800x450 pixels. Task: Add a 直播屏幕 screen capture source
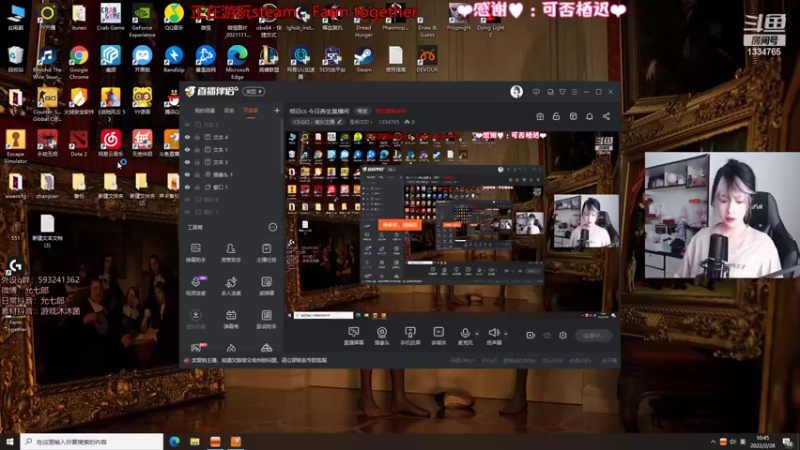(x=354, y=336)
